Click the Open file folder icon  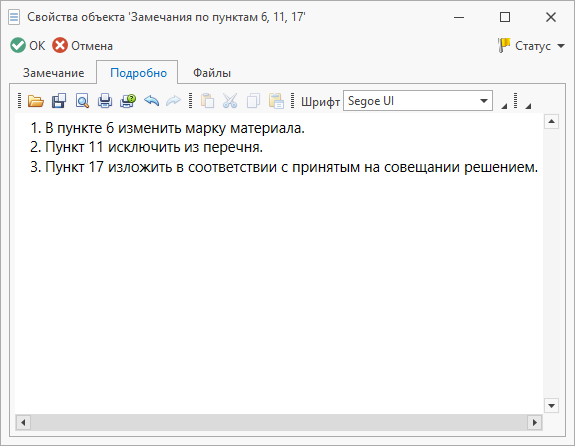pos(36,100)
